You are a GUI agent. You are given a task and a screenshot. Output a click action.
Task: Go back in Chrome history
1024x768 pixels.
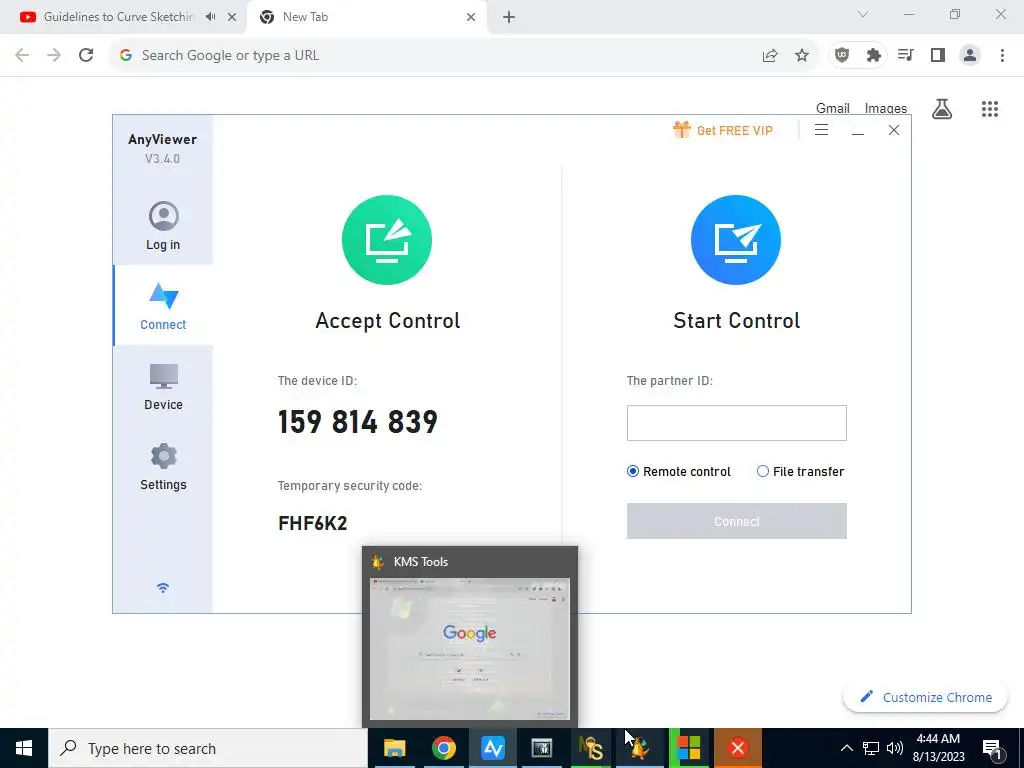tap(22, 55)
